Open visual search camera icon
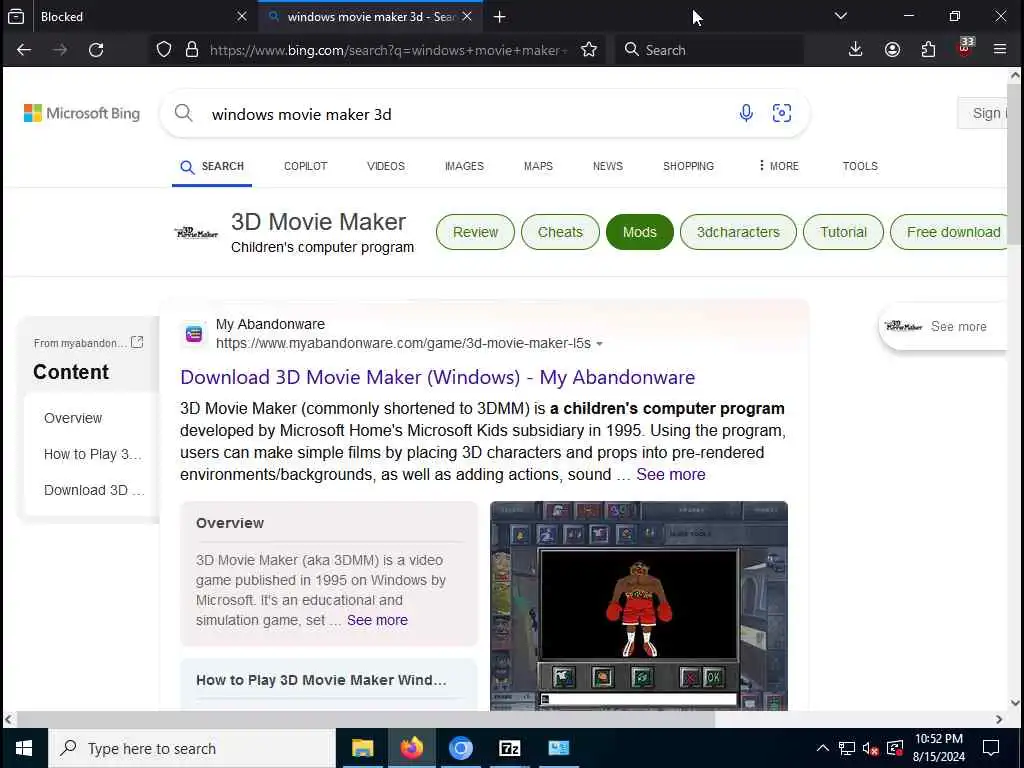 click(x=782, y=113)
